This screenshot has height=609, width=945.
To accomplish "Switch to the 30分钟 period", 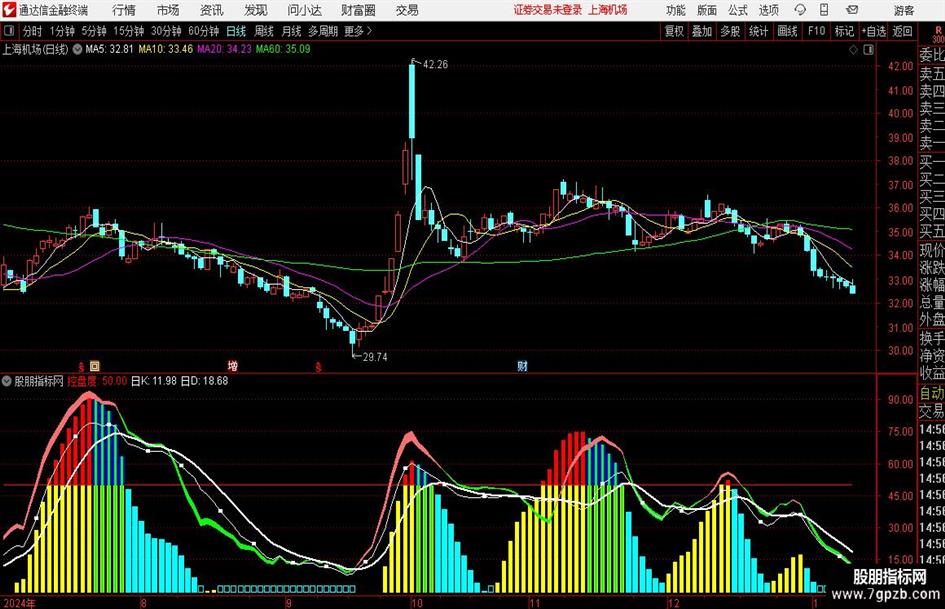I will 166,31.
